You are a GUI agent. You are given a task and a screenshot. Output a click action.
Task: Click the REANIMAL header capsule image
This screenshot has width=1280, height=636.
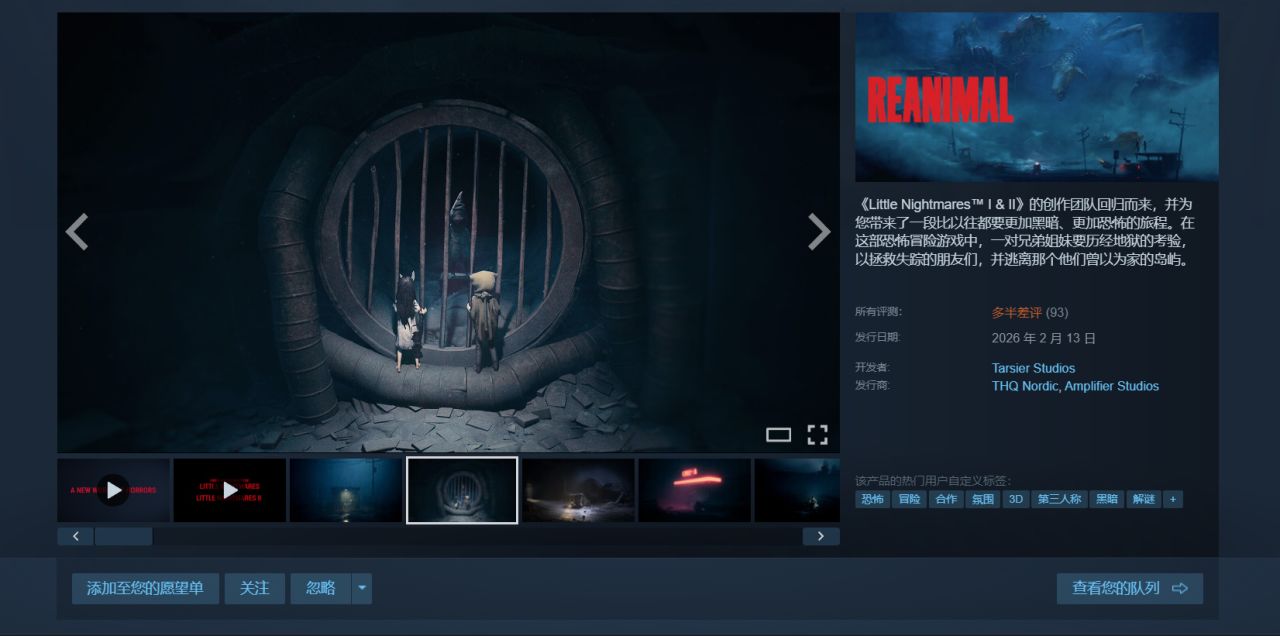click(x=1036, y=97)
